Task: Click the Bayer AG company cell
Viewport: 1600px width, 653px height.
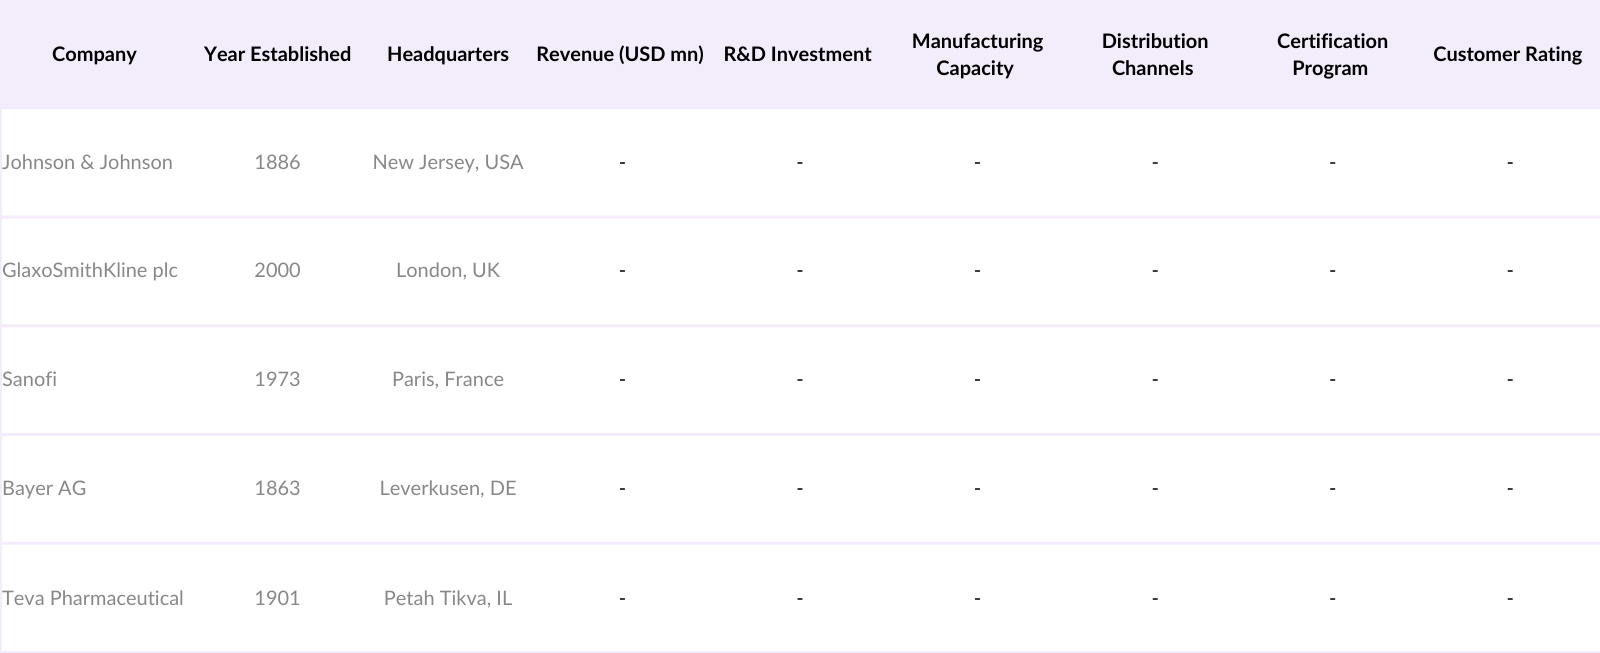Action: pyautogui.click(x=44, y=488)
